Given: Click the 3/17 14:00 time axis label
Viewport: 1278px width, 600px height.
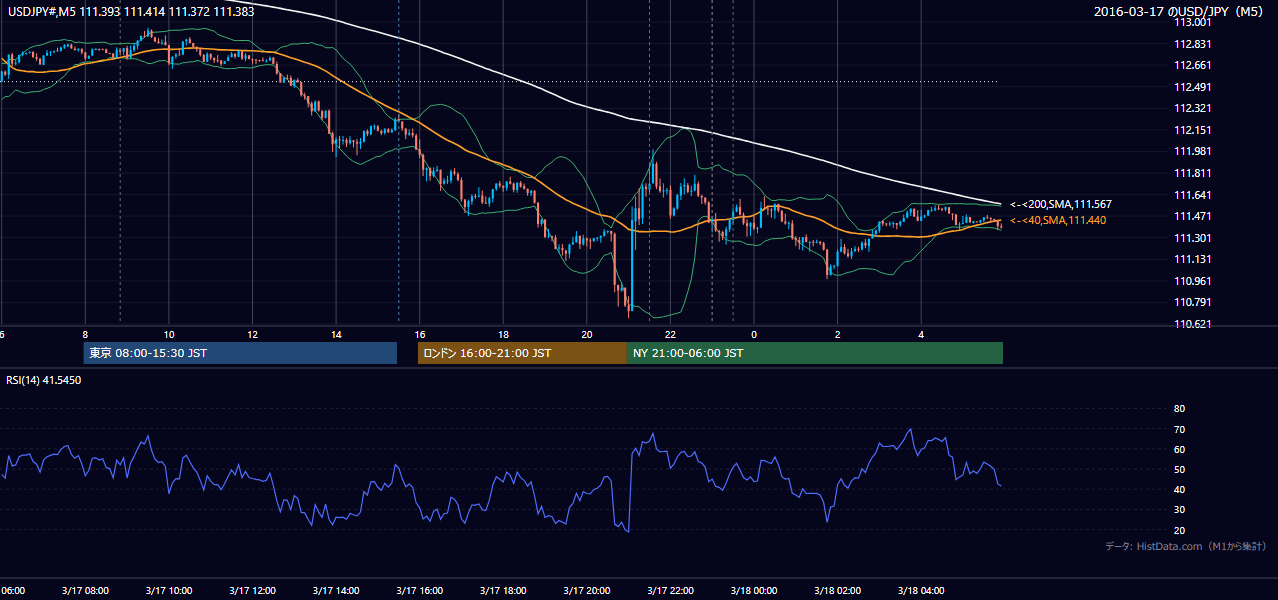Looking at the screenshot, I should click(336, 590).
